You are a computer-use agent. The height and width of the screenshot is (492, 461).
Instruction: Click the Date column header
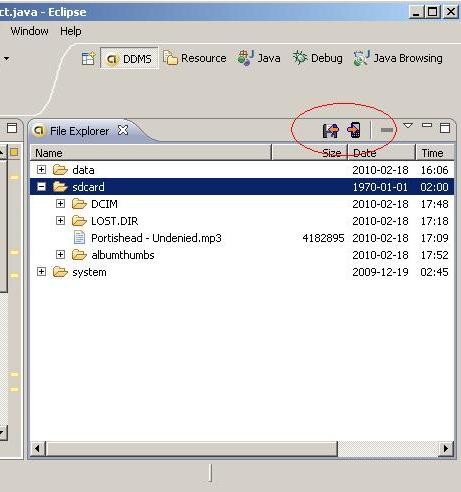[x=382, y=153]
